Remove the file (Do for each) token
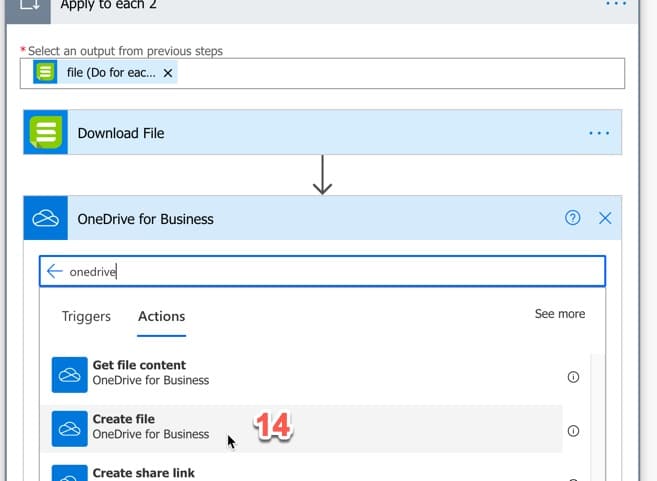Image resolution: width=657 pixels, height=481 pixels. (168, 73)
